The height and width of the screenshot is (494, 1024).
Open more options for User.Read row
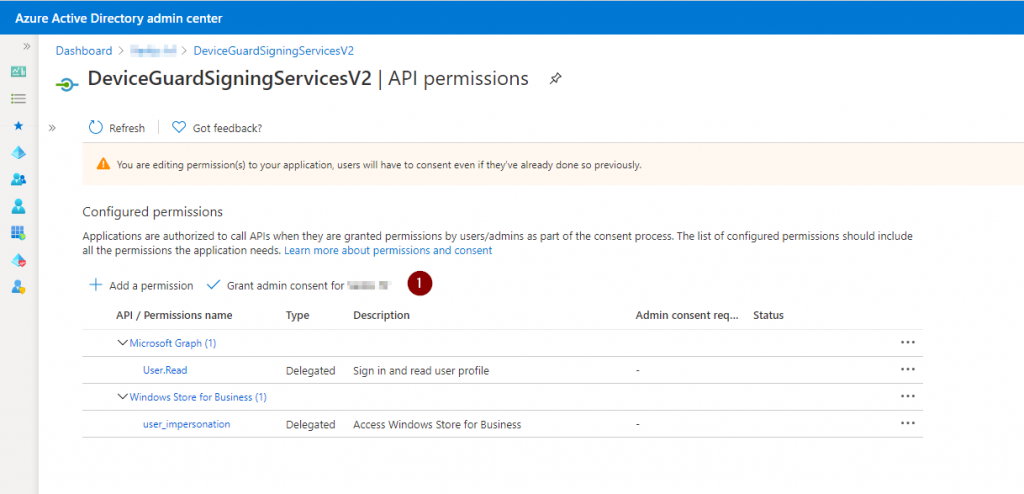[x=908, y=369]
